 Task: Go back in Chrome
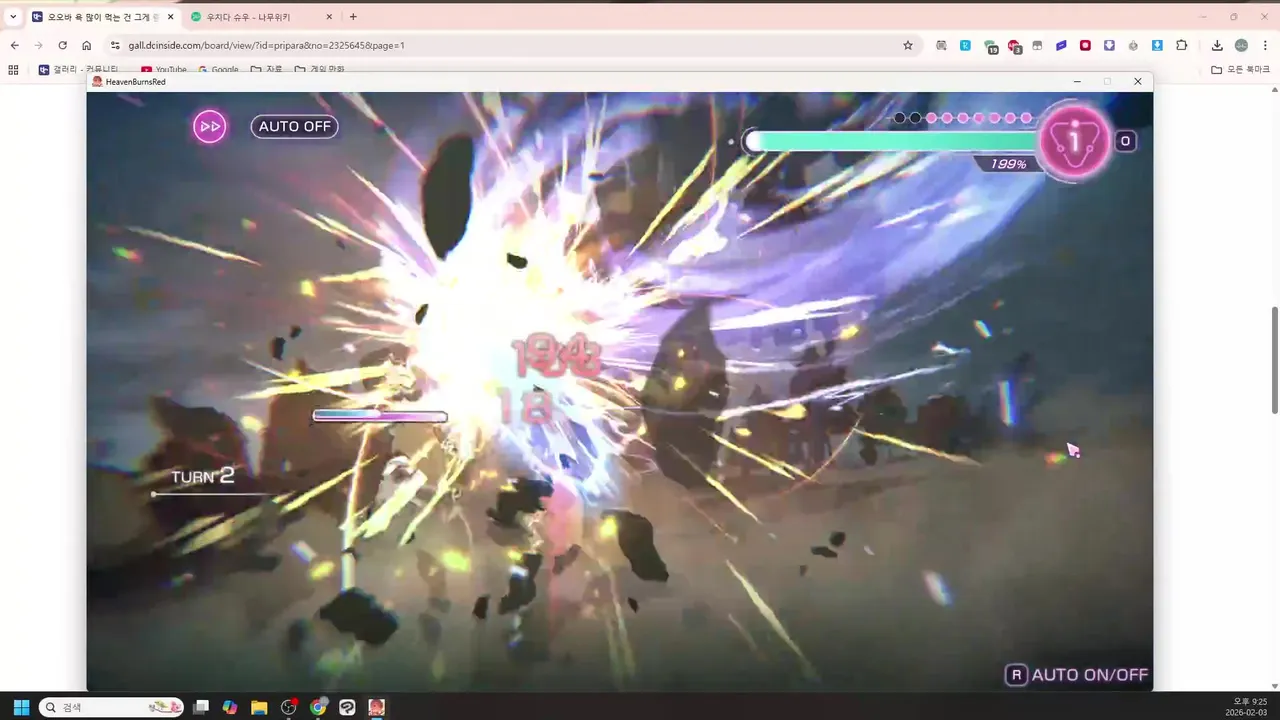coord(15,45)
